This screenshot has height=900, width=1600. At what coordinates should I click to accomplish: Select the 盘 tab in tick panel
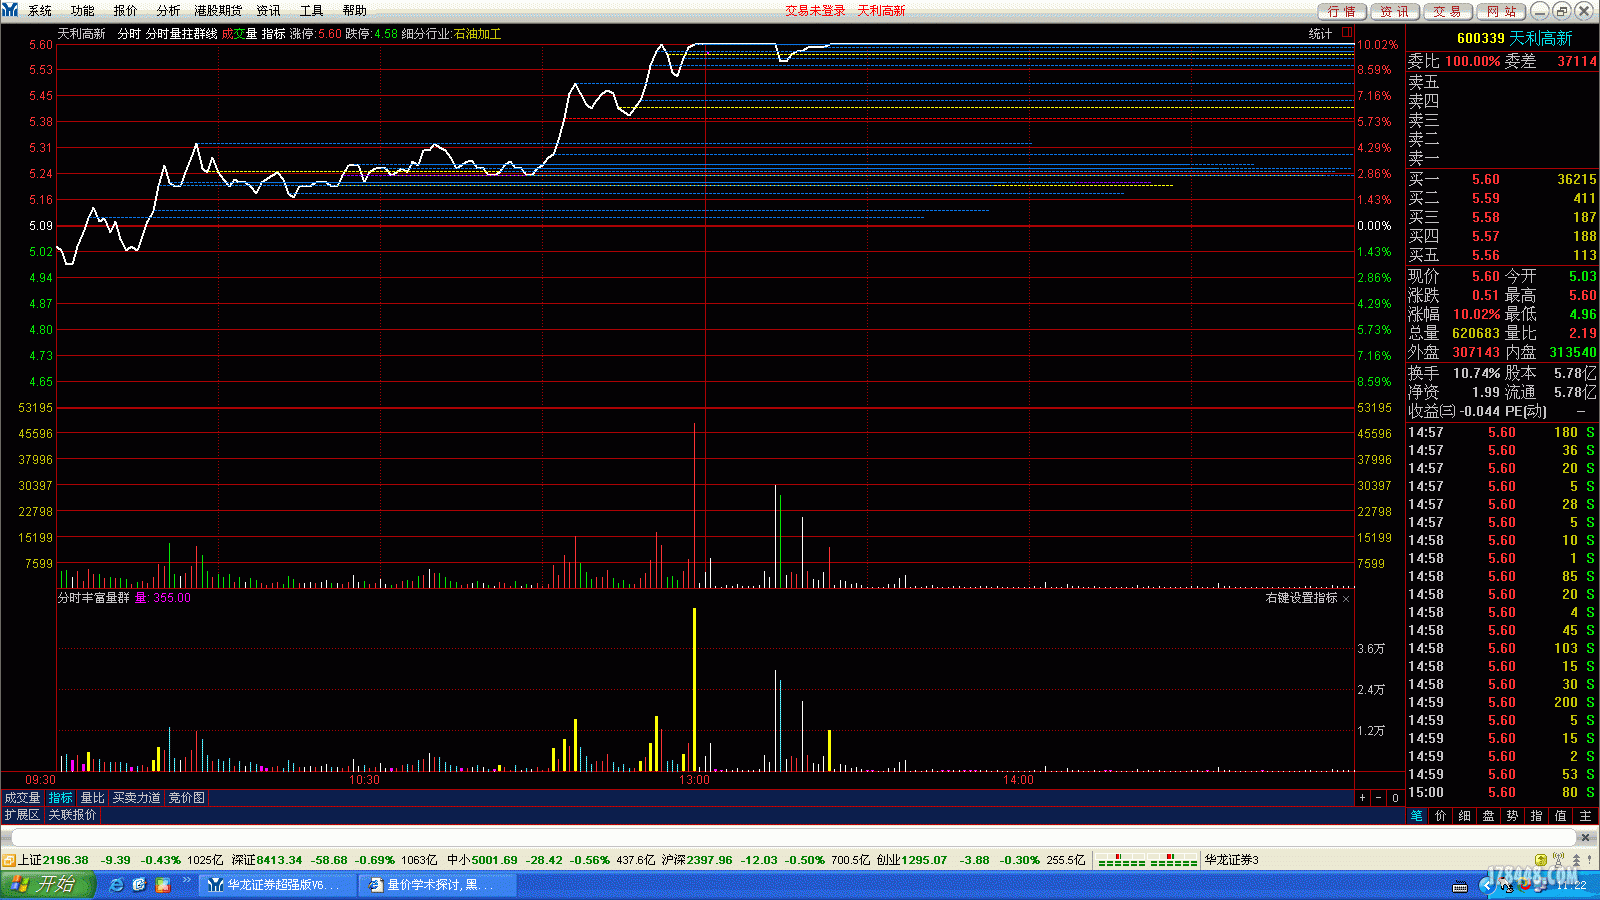[1489, 816]
